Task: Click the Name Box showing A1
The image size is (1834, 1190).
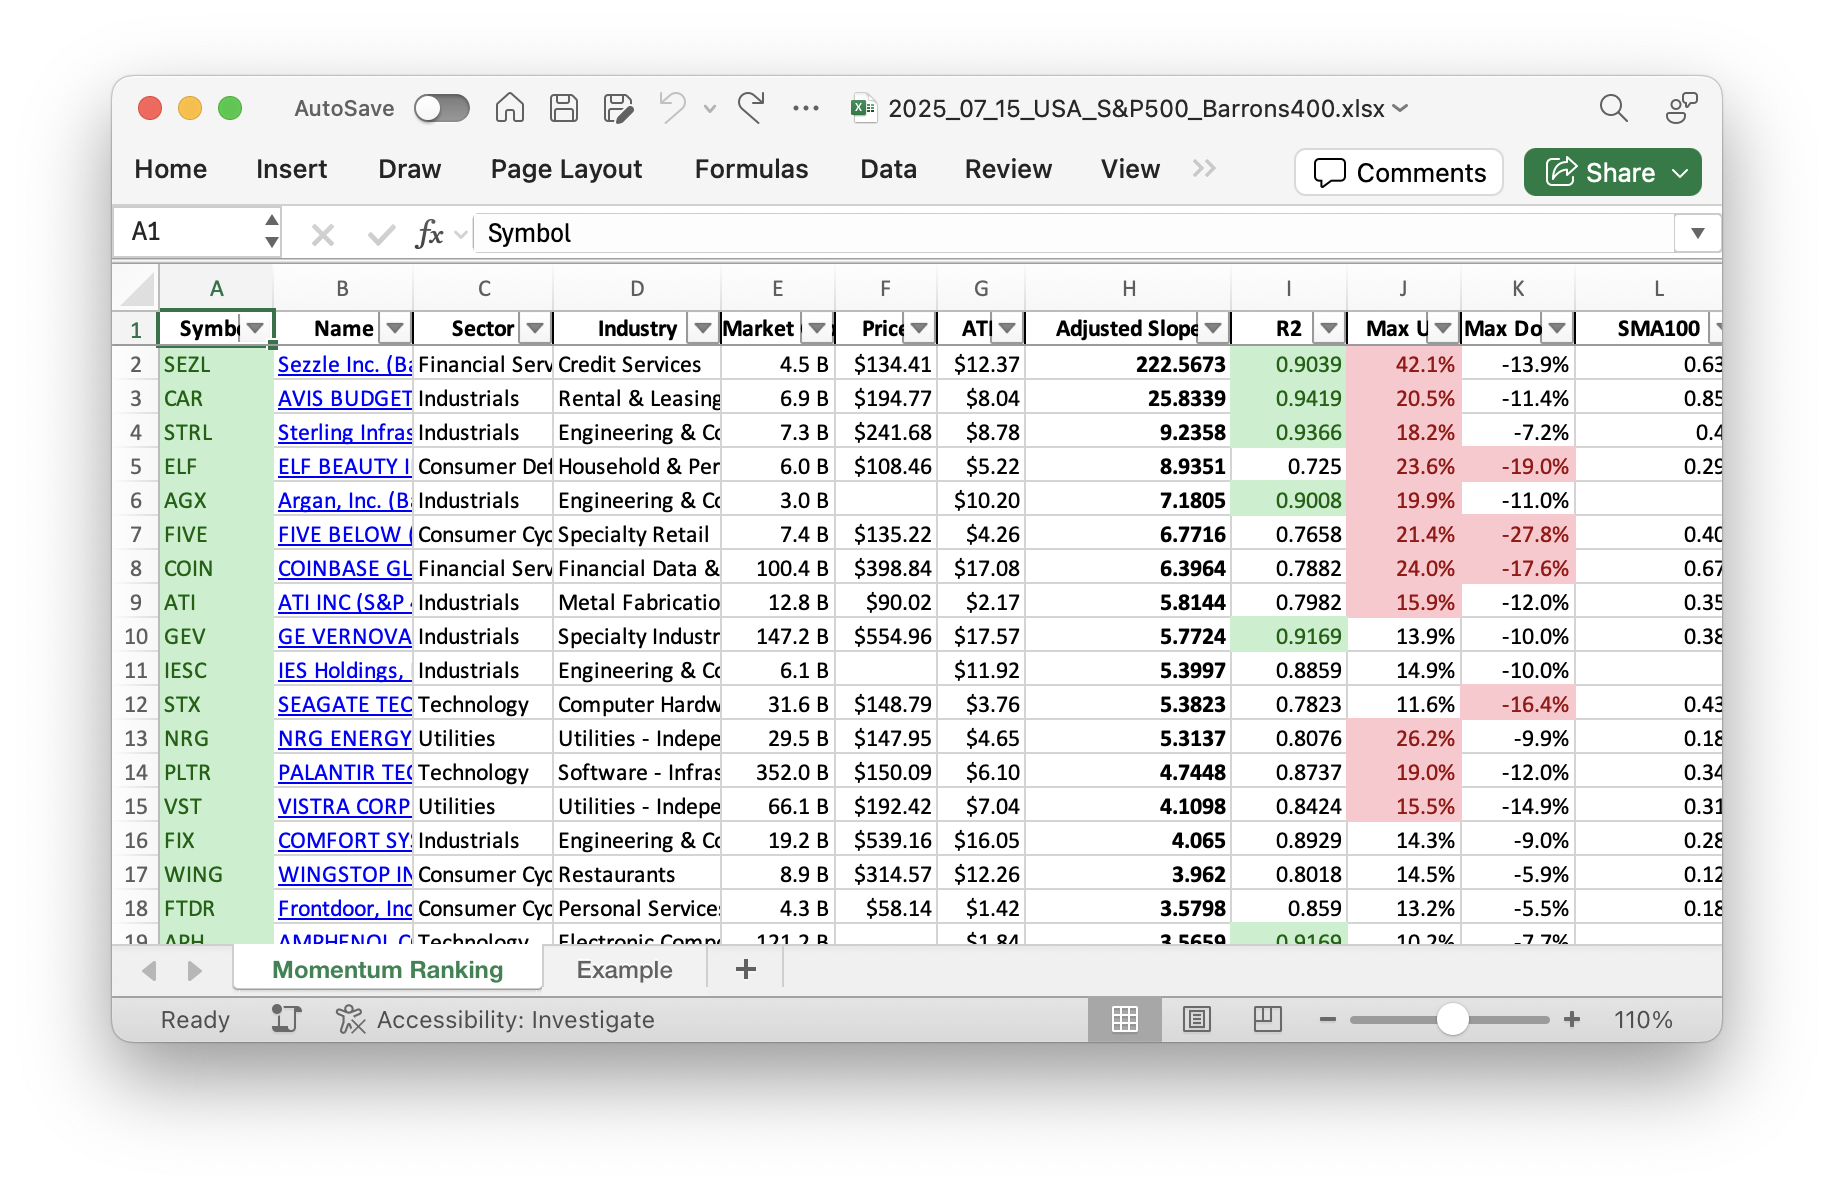Action: click(190, 232)
